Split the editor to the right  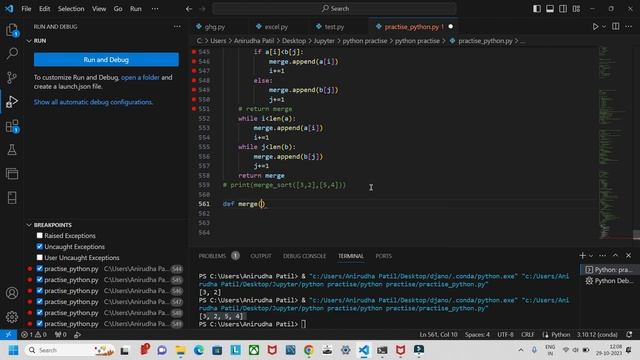616,27
